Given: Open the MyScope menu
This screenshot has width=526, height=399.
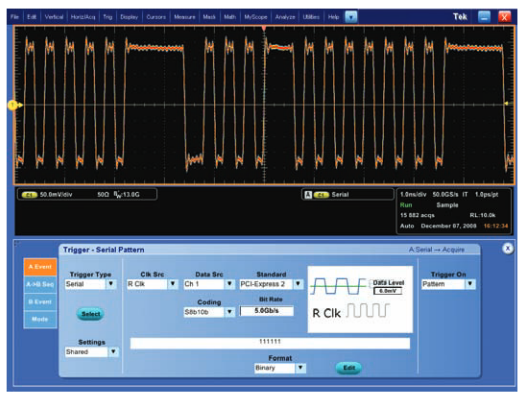Looking at the screenshot, I should 256,17.
